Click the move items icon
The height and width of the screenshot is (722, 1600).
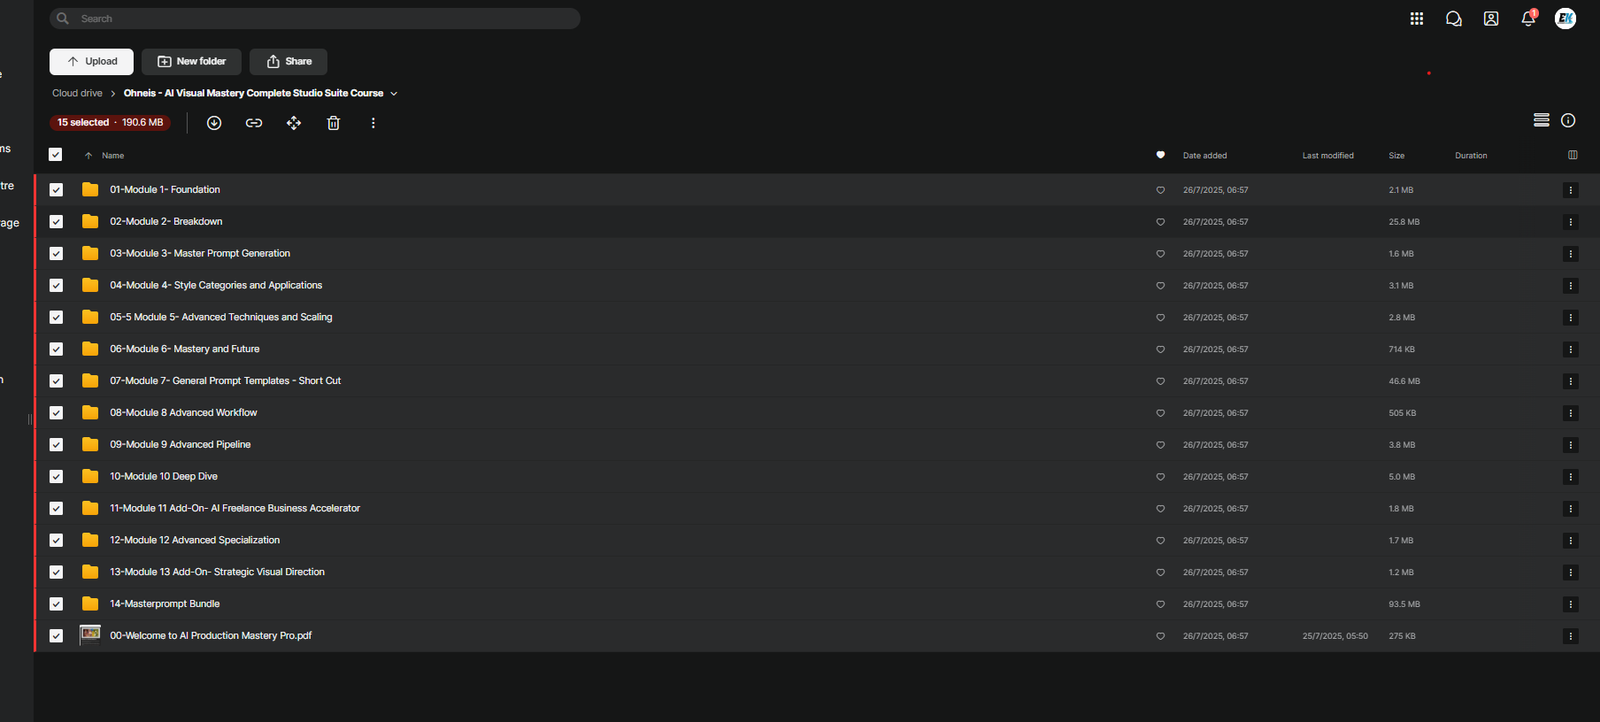[x=293, y=123]
